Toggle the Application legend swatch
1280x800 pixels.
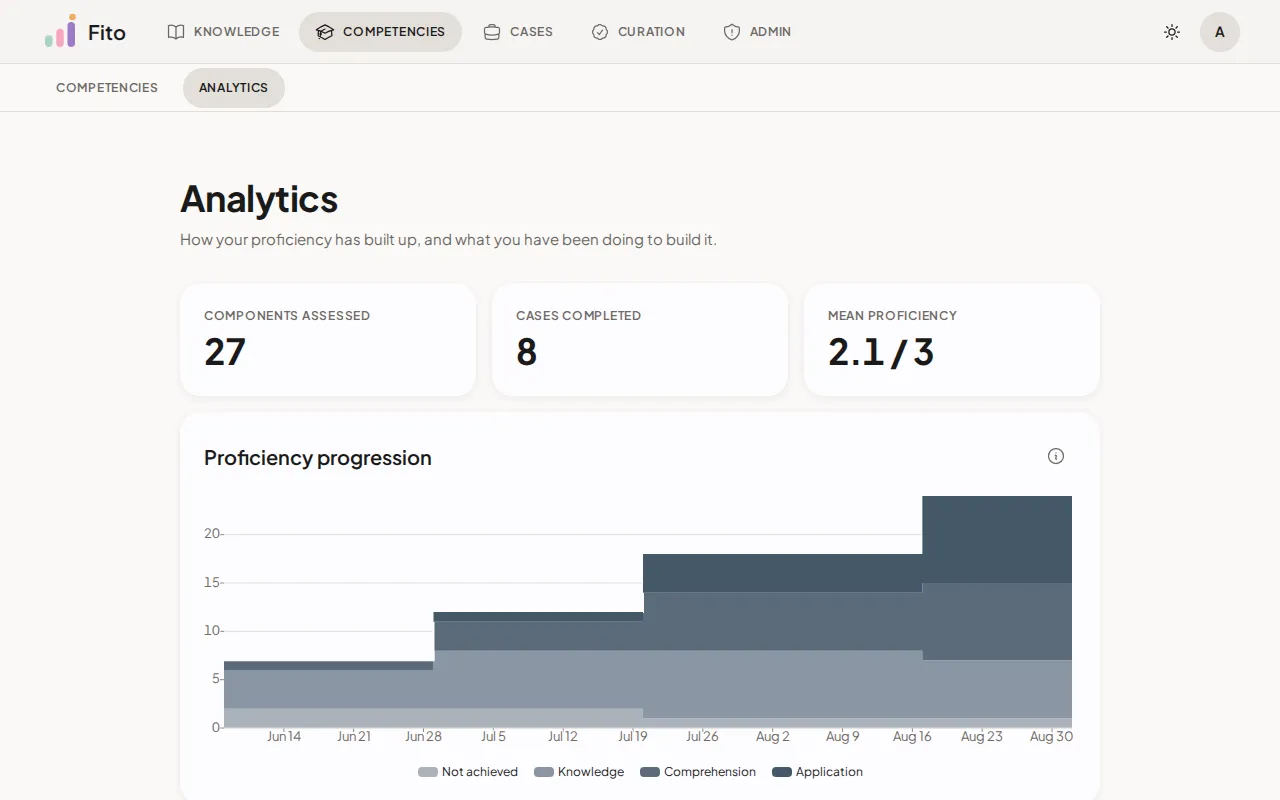tap(782, 772)
